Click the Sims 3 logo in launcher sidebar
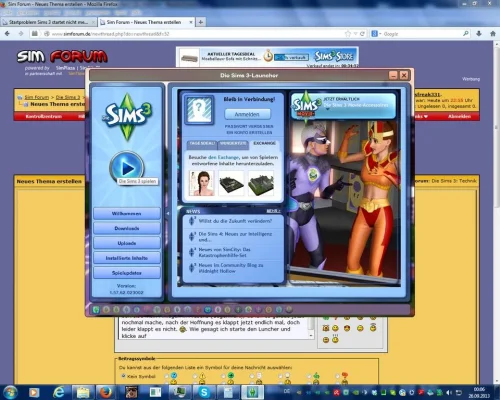 (127, 117)
